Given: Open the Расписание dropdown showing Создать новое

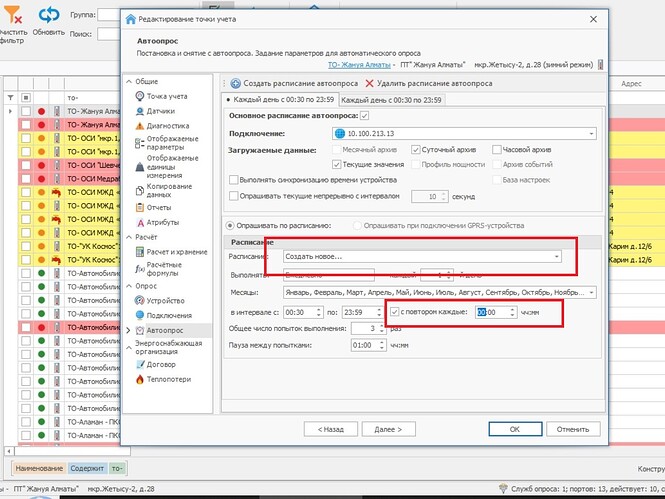Looking at the screenshot, I should pyautogui.click(x=555, y=257).
